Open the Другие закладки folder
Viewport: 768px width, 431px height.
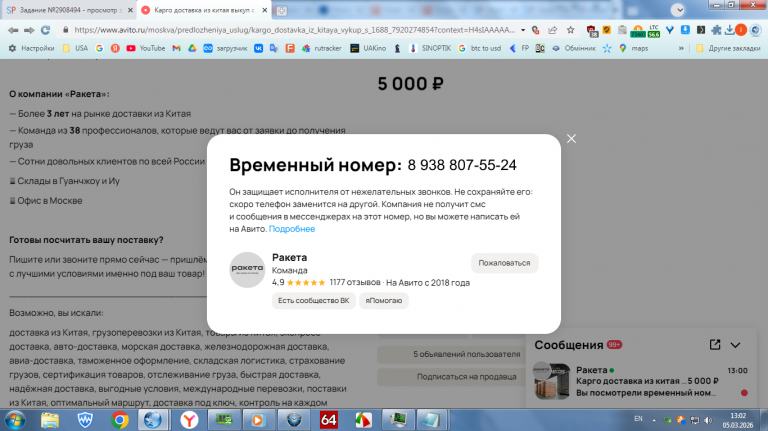click(728, 48)
